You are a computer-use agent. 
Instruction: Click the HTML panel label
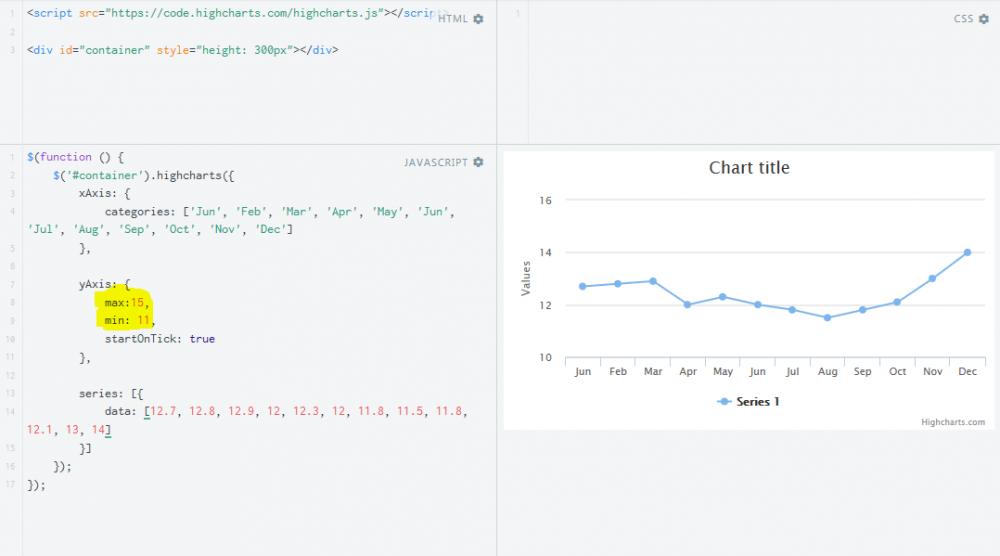click(x=453, y=19)
